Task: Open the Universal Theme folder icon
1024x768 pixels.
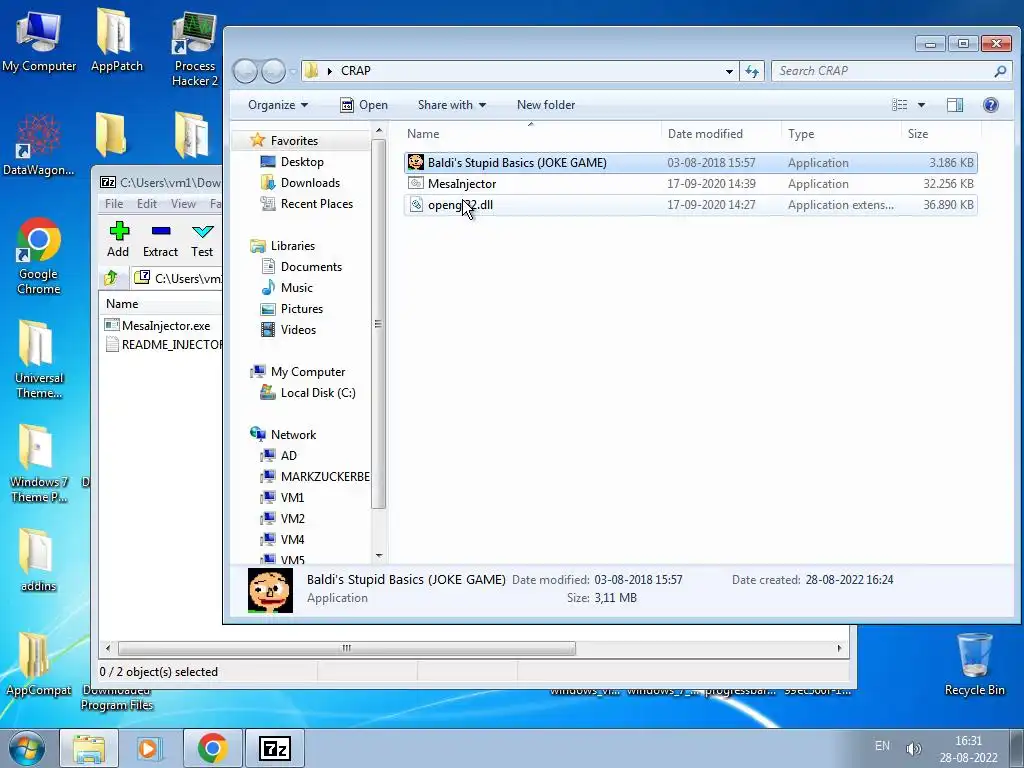Action: (39, 359)
